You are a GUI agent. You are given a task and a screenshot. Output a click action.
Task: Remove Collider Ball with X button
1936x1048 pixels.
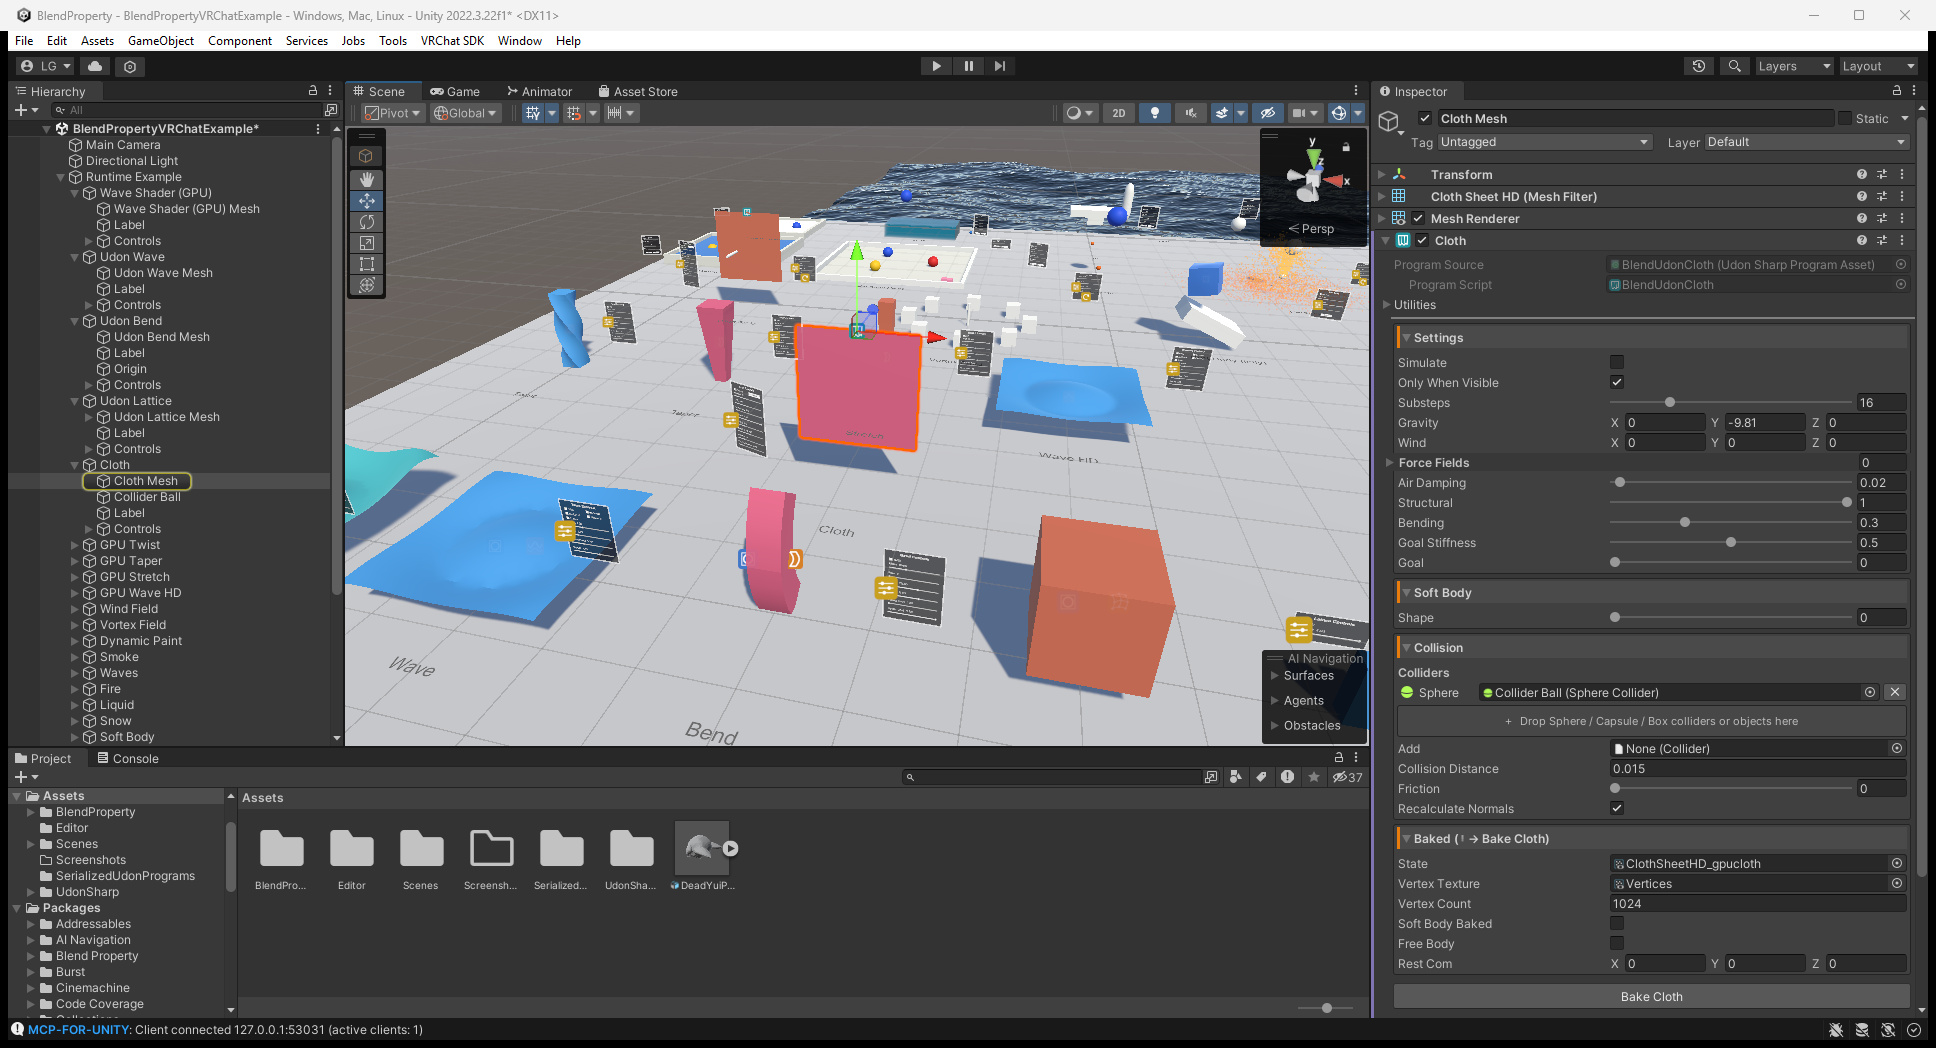(x=1894, y=692)
